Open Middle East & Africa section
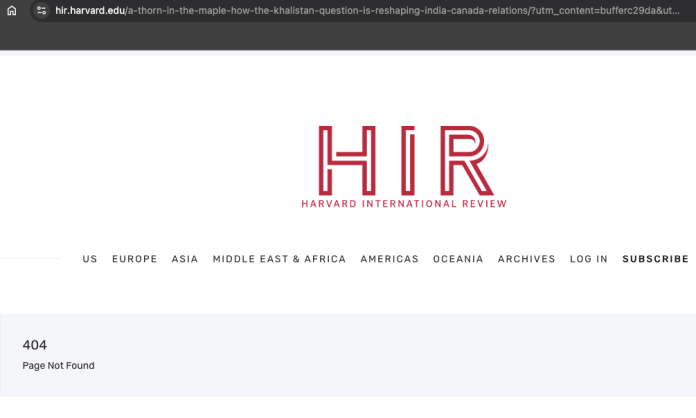Viewport: 696px width, 418px height. [279, 259]
